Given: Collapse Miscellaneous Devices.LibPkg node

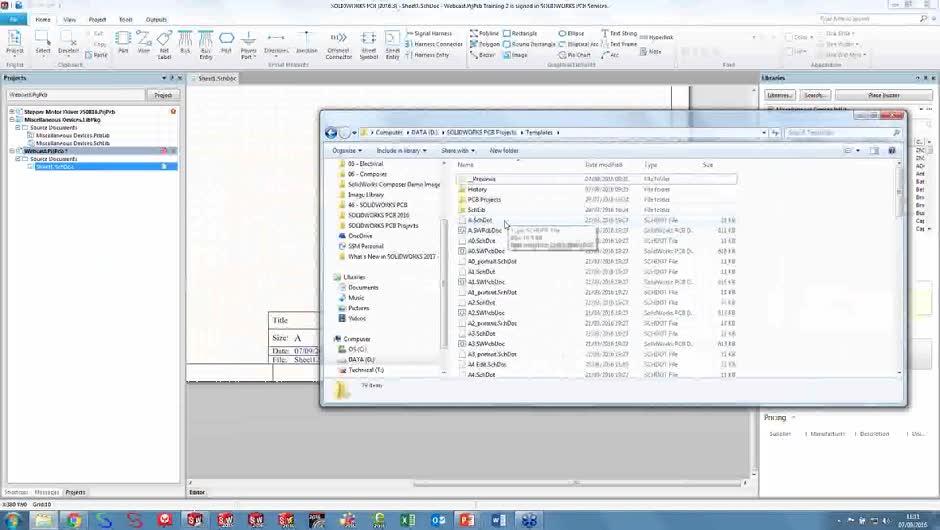Looking at the screenshot, I should pyautogui.click(x=11, y=119).
